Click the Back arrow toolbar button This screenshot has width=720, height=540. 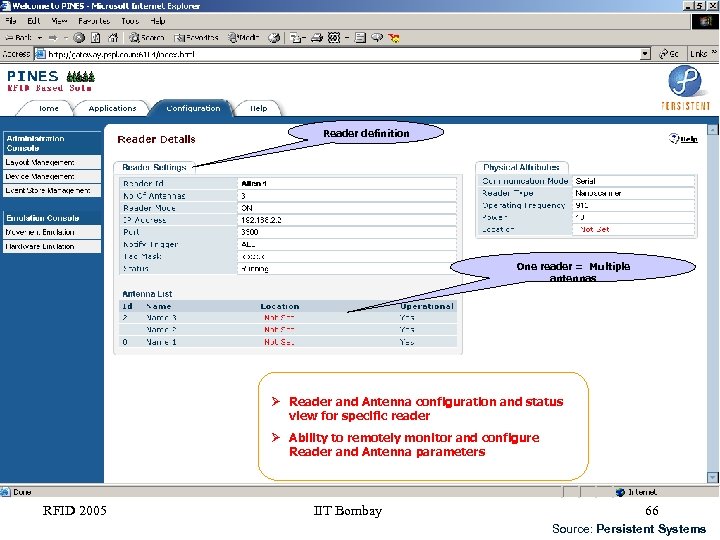click(18, 38)
